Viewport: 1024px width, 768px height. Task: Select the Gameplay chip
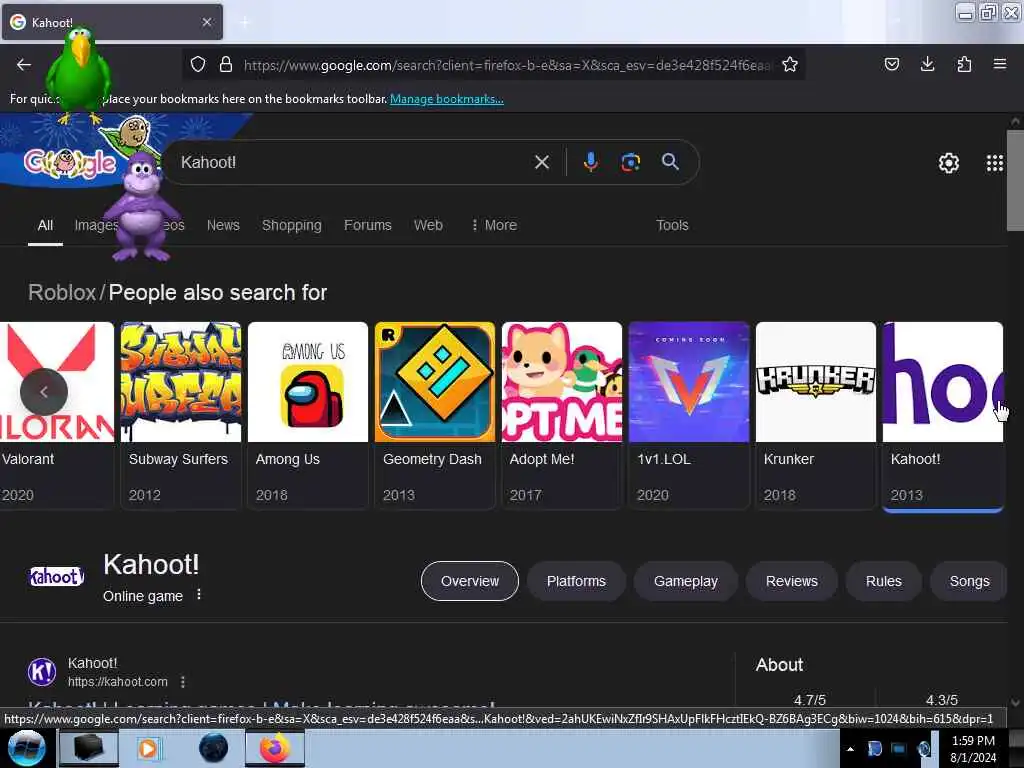click(x=686, y=581)
